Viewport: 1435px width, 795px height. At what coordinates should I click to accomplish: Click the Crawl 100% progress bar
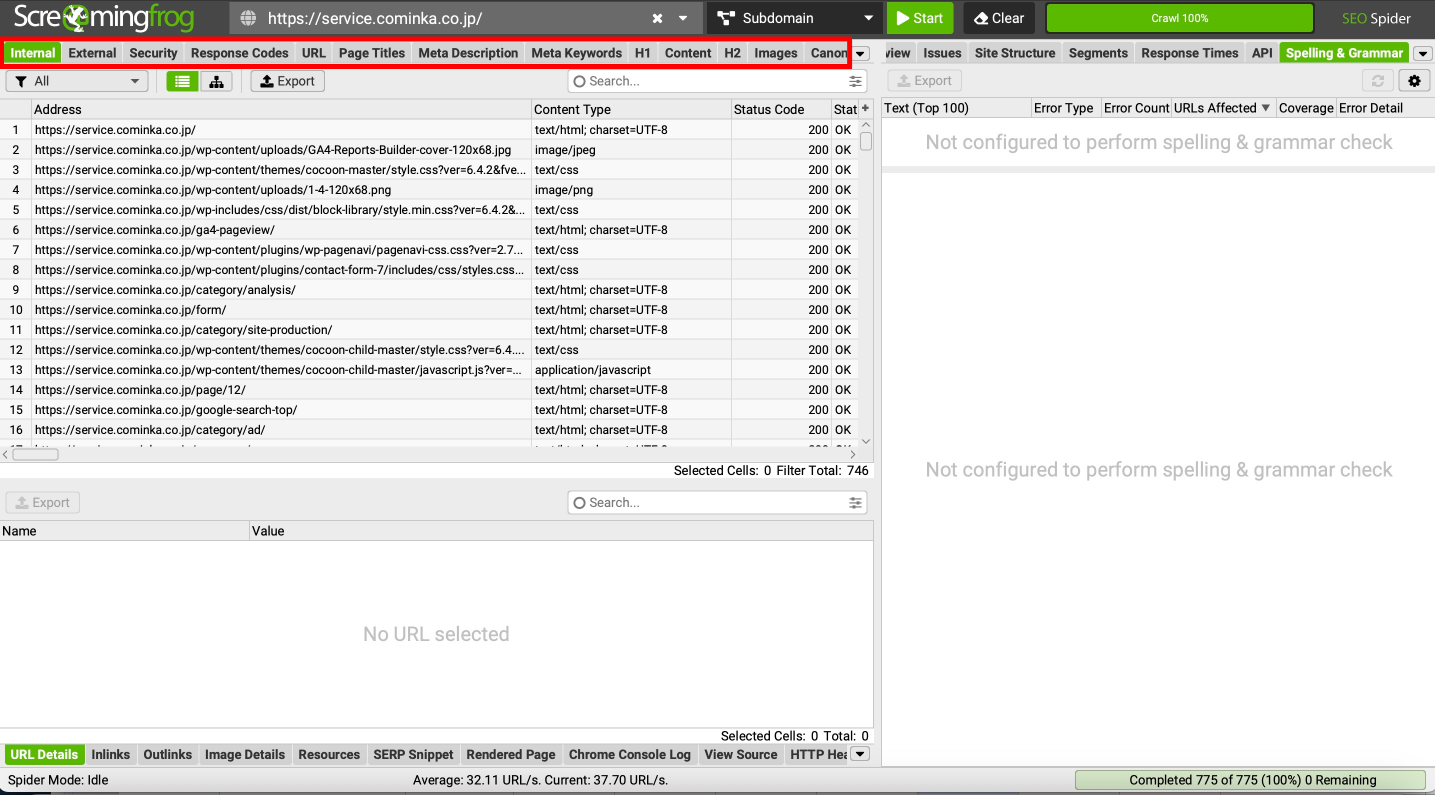[1179, 18]
